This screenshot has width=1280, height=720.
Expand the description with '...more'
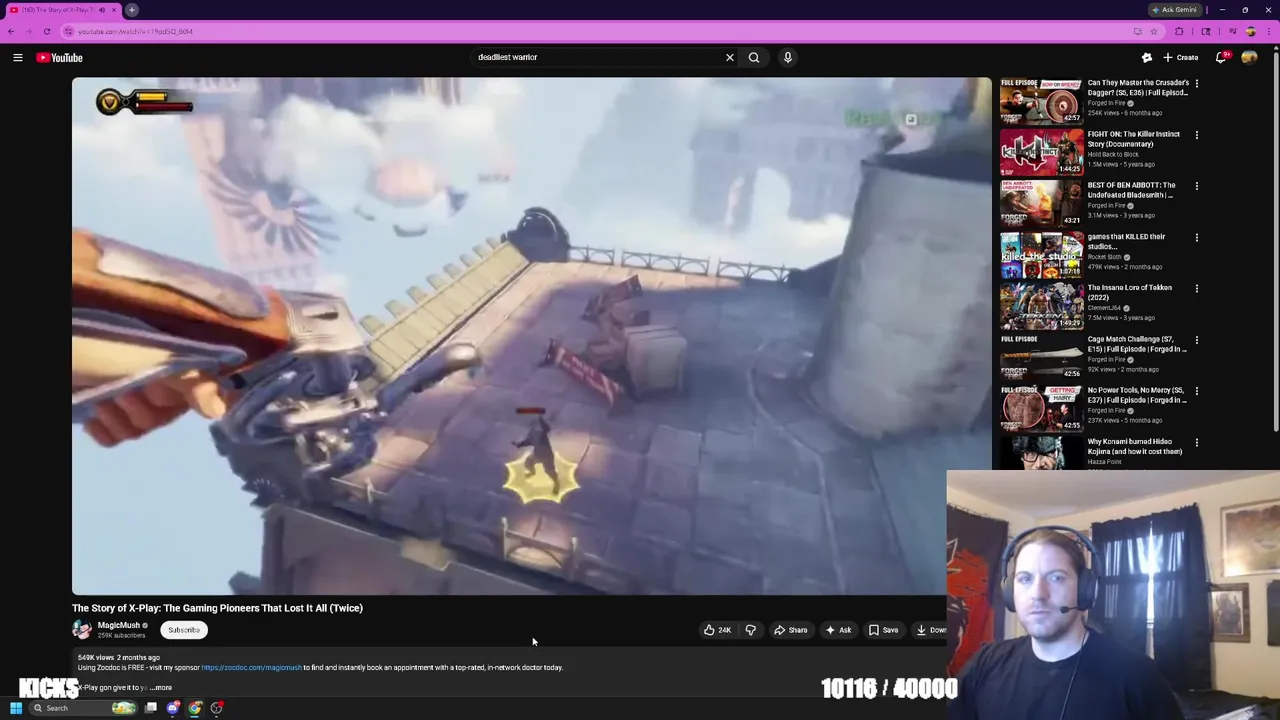(x=162, y=687)
